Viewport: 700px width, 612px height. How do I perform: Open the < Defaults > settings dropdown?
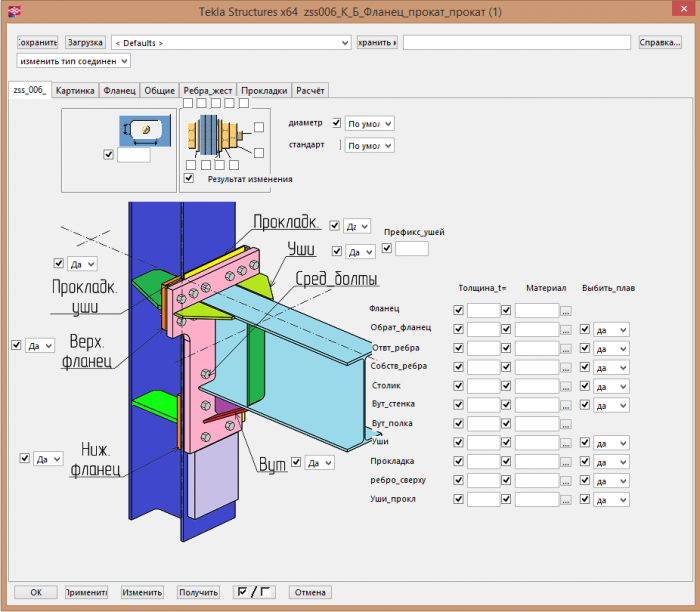point(231,43)
